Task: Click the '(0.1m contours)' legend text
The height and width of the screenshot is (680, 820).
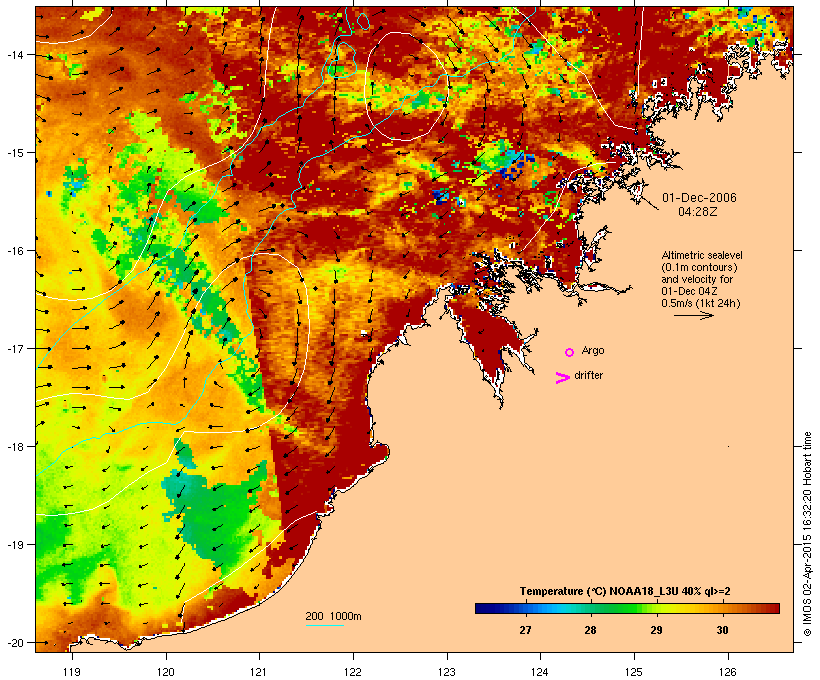Action: point(699,267)
